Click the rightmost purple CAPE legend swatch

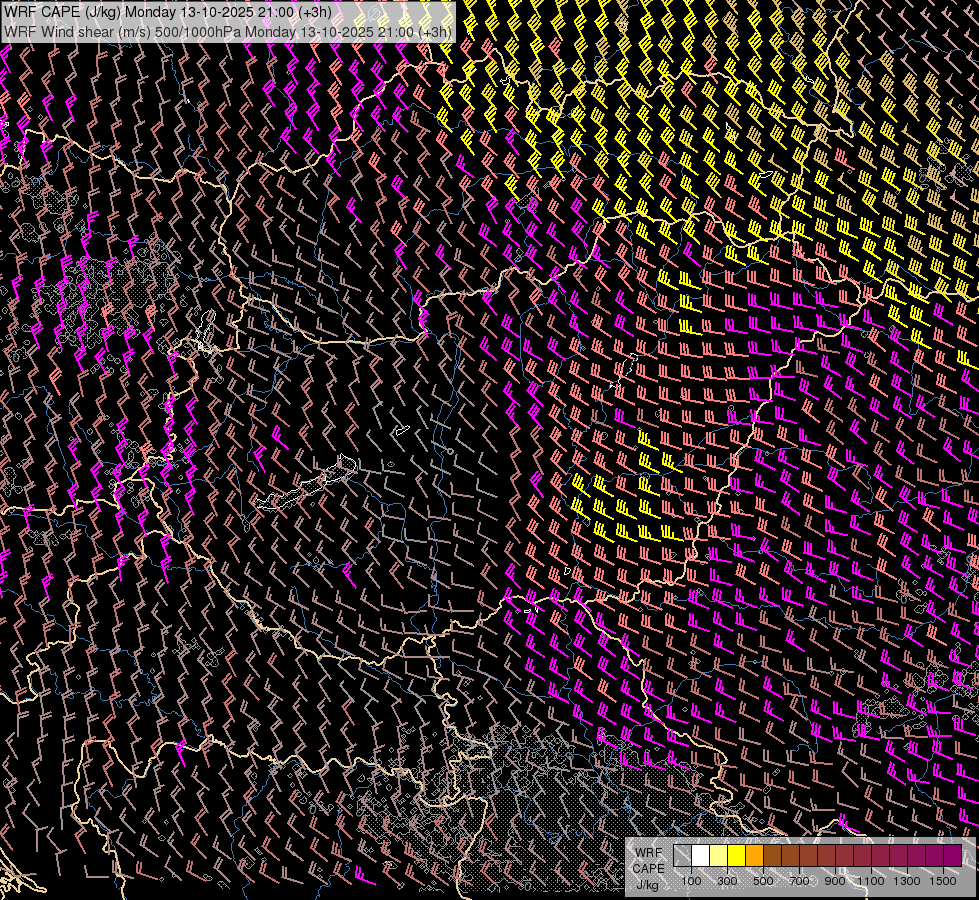click(952, 856)
